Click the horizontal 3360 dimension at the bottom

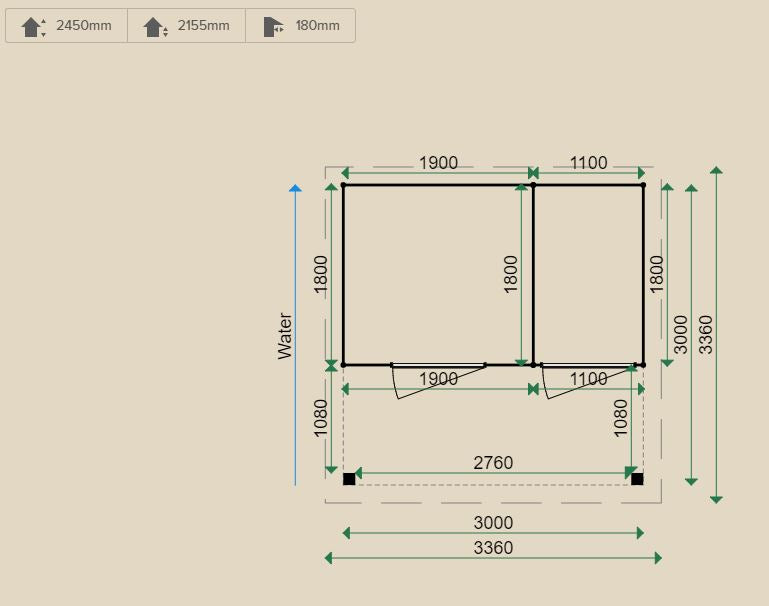(493, 548)
